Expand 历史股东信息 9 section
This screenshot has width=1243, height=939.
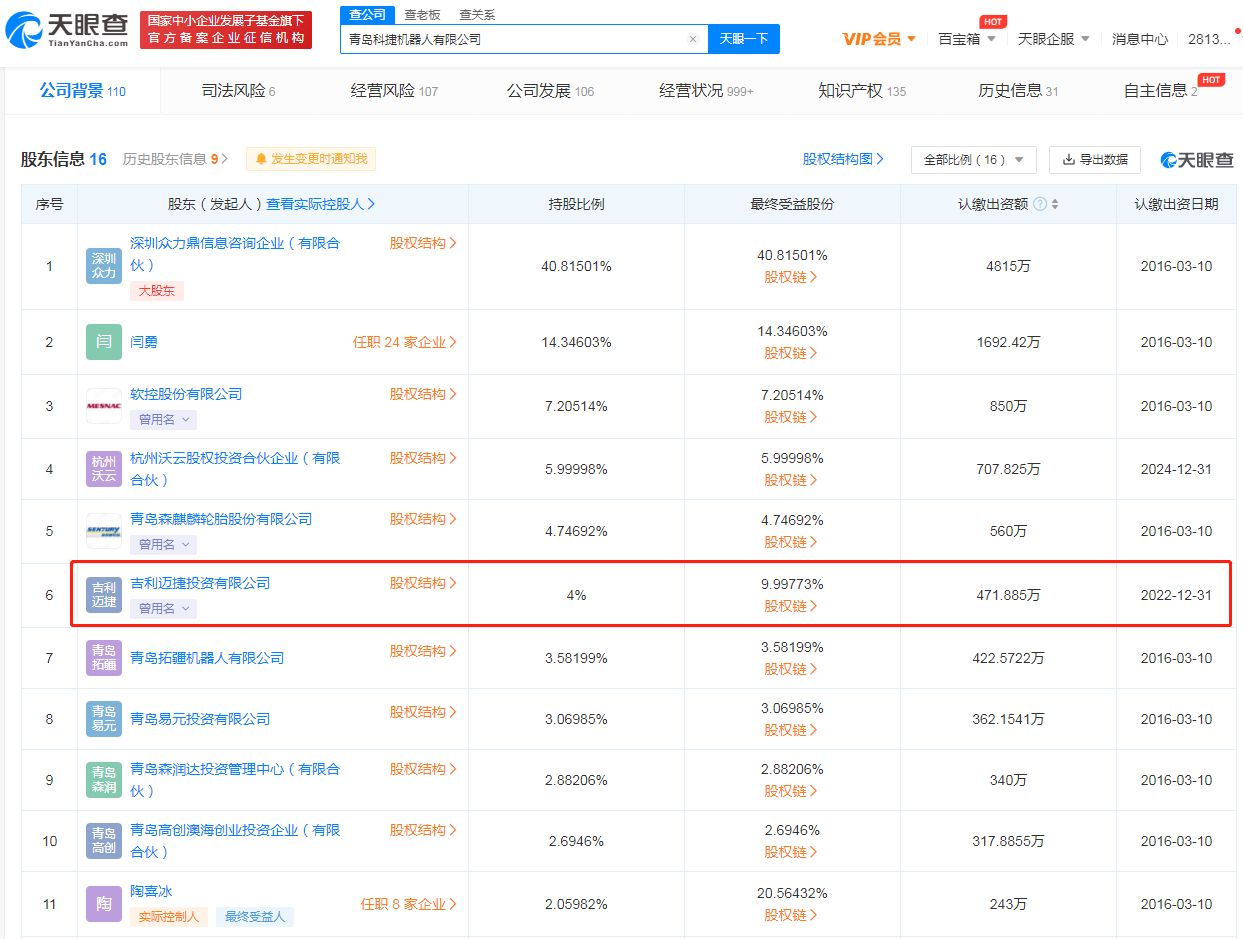(x=175, y=159)
